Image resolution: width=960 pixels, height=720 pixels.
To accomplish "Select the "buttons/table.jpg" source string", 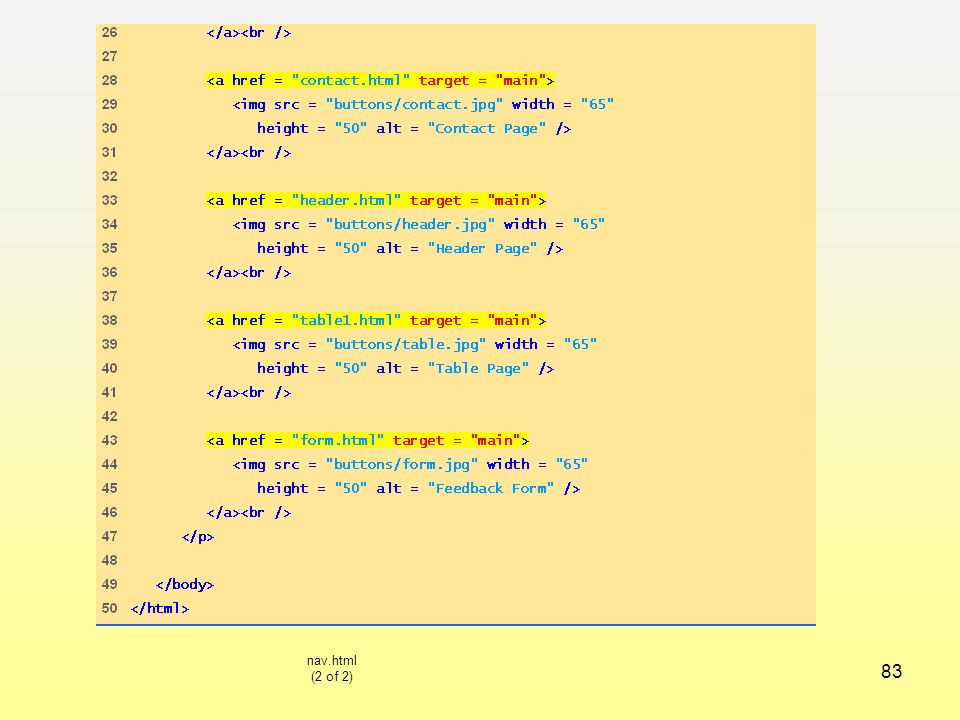I will click(405, 344).
